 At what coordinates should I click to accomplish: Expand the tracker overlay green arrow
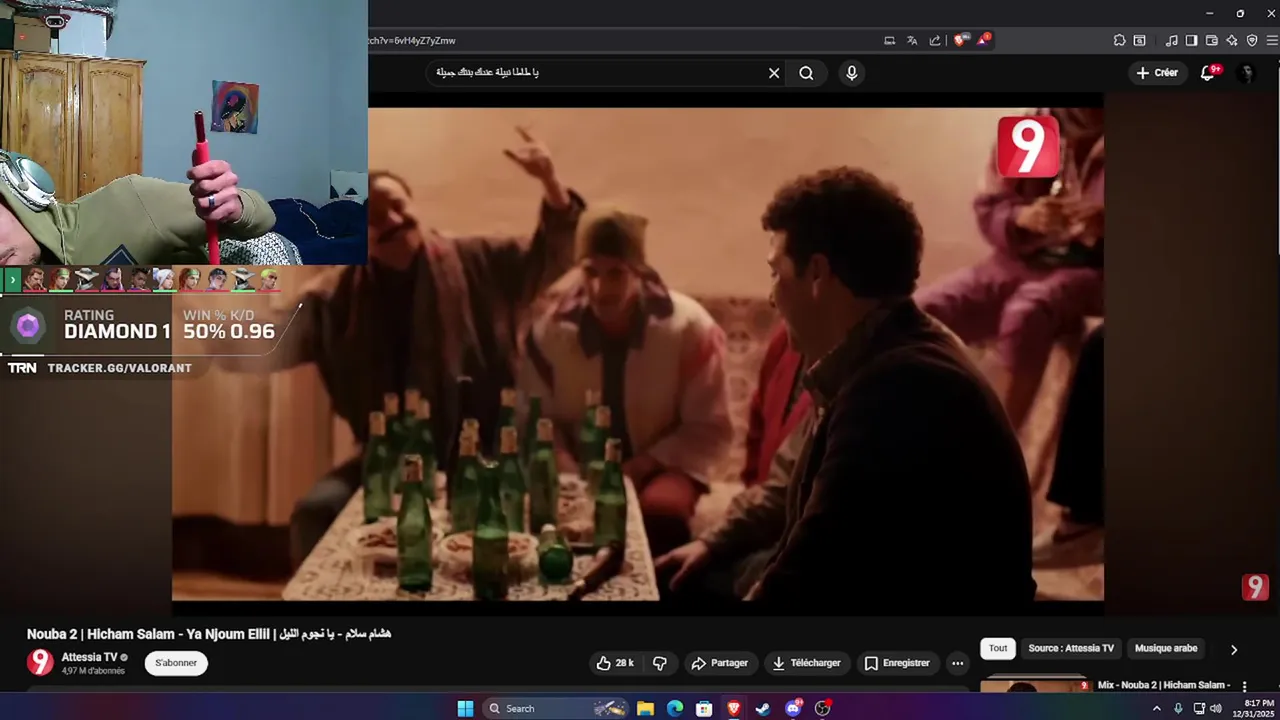[x=12, y=280]
